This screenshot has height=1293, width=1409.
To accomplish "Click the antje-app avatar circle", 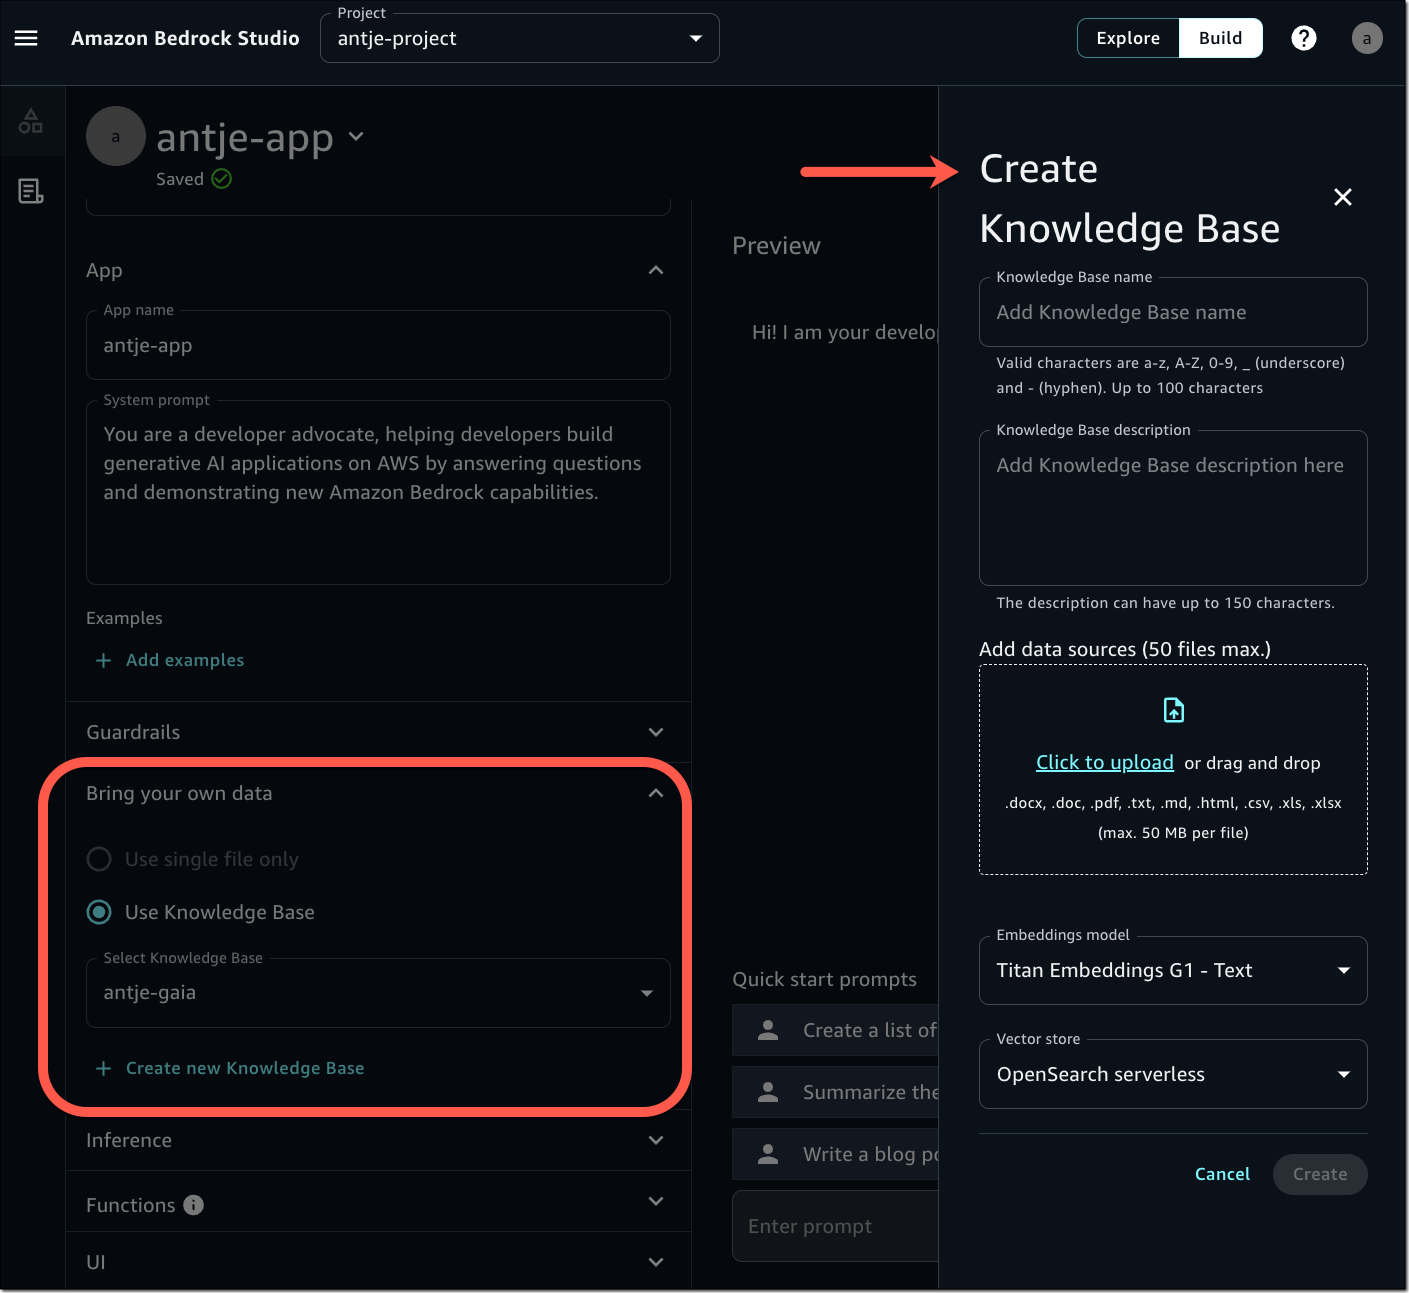I will point(116,136).
